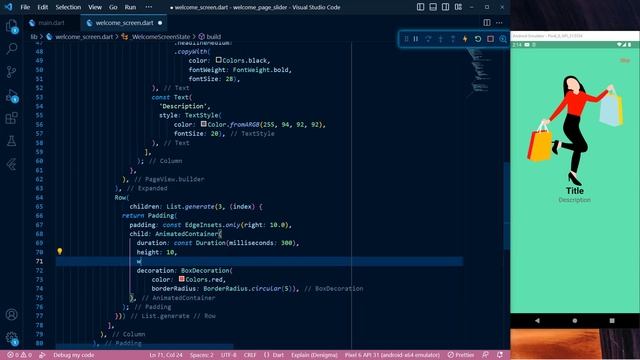Tap the emulator Back navigation button
640x360 pixels.
537,320
